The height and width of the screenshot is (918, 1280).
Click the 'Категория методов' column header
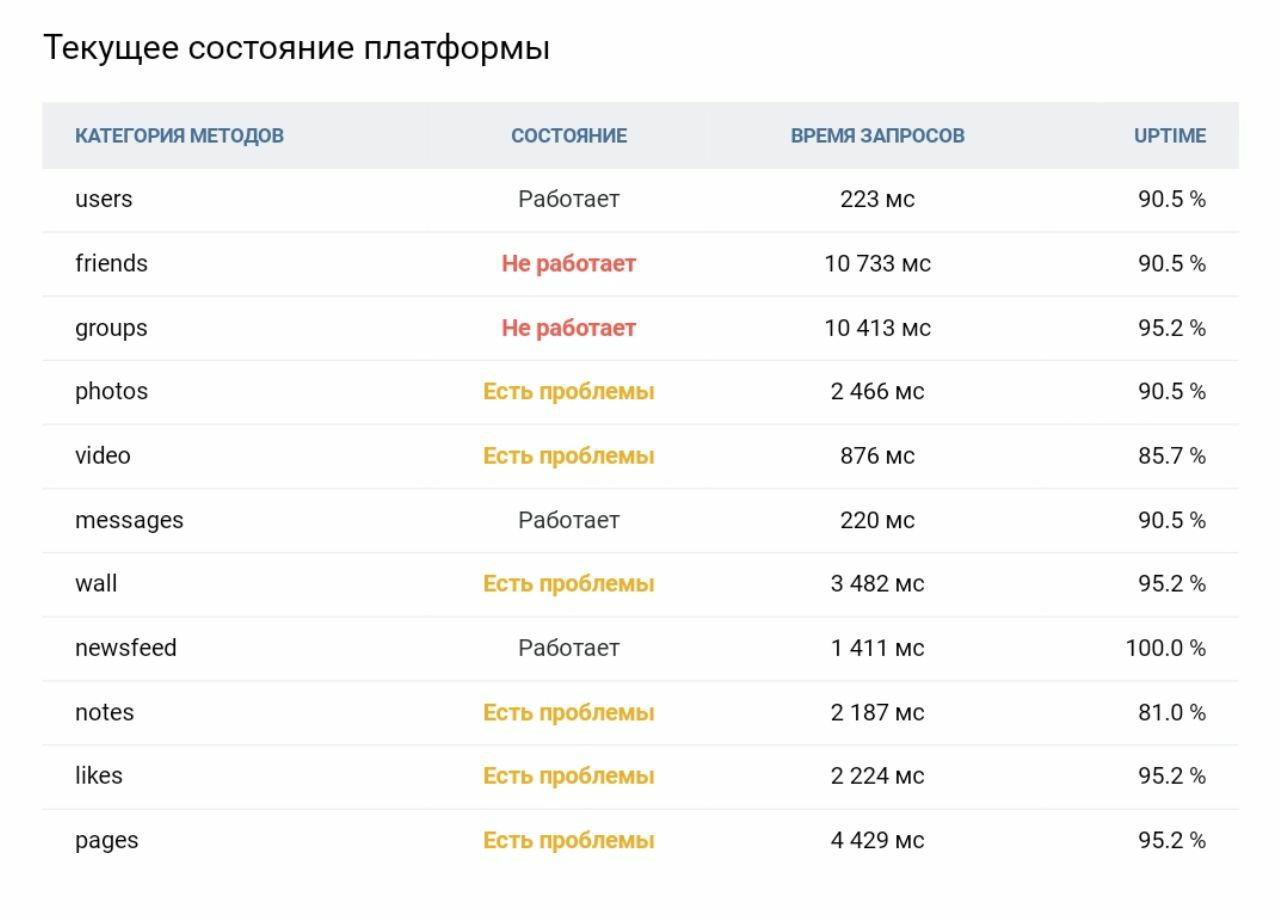[x=179, y=136]
